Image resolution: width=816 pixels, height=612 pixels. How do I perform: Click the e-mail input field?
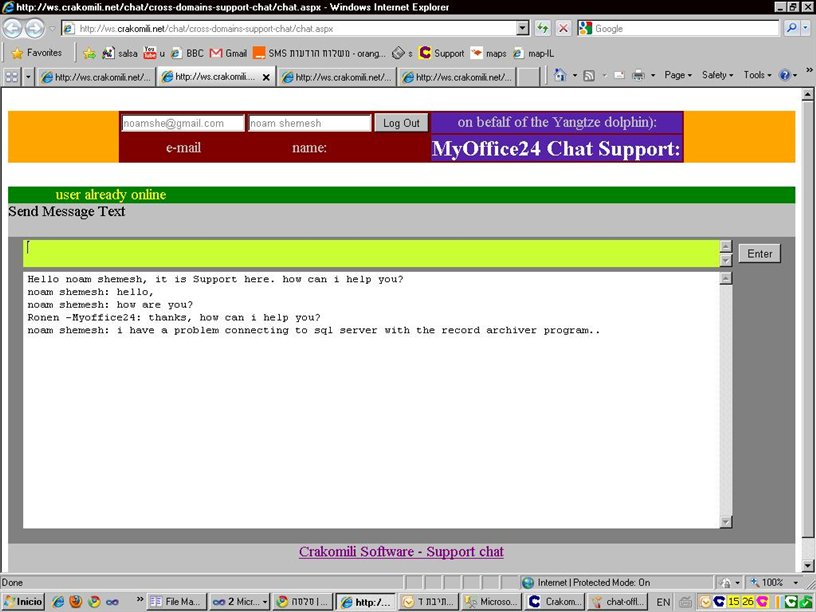(x=183, y=123)
